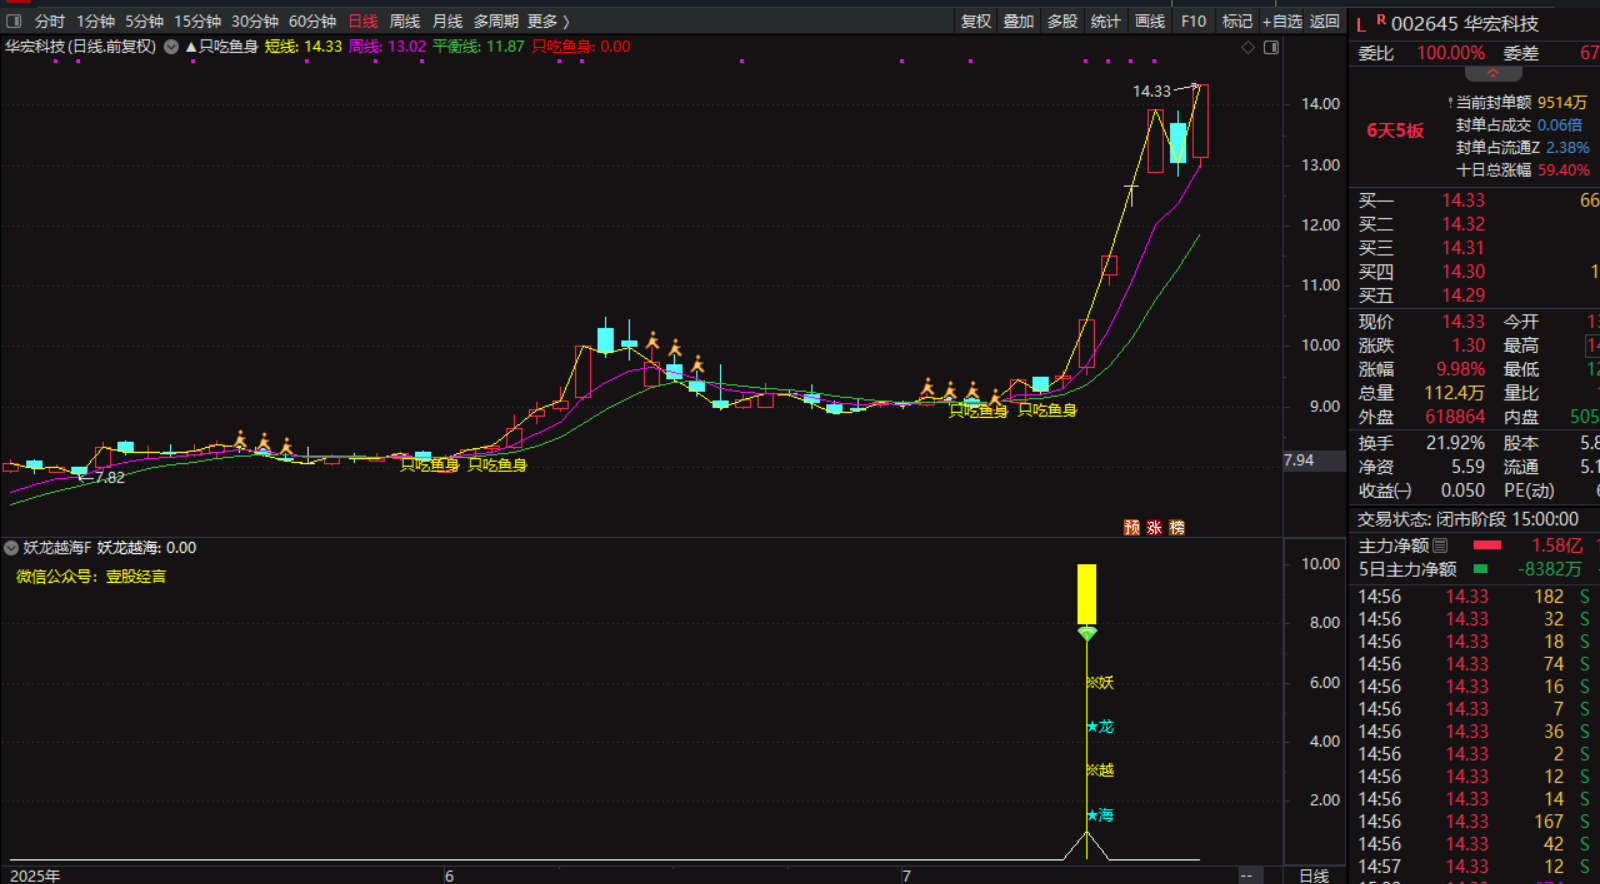Expand more timeframes via 更多
The height and width of the screenshot is (884, 1600).
click(x=548, y=21)
